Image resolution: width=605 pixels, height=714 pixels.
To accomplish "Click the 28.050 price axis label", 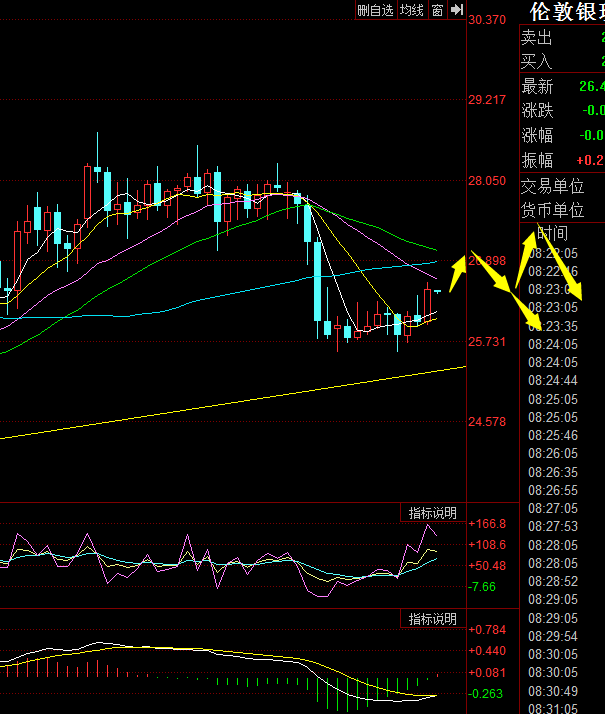I will point(487,181).
